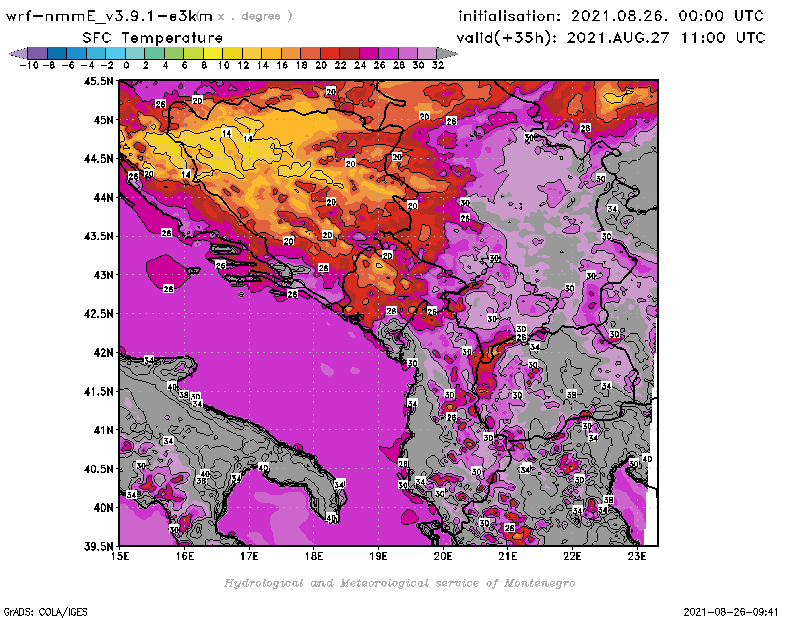Select the legend swatch between -8 and -6
Screen dimensions: 800x618
pyautogui.click(x=57, y=53)
